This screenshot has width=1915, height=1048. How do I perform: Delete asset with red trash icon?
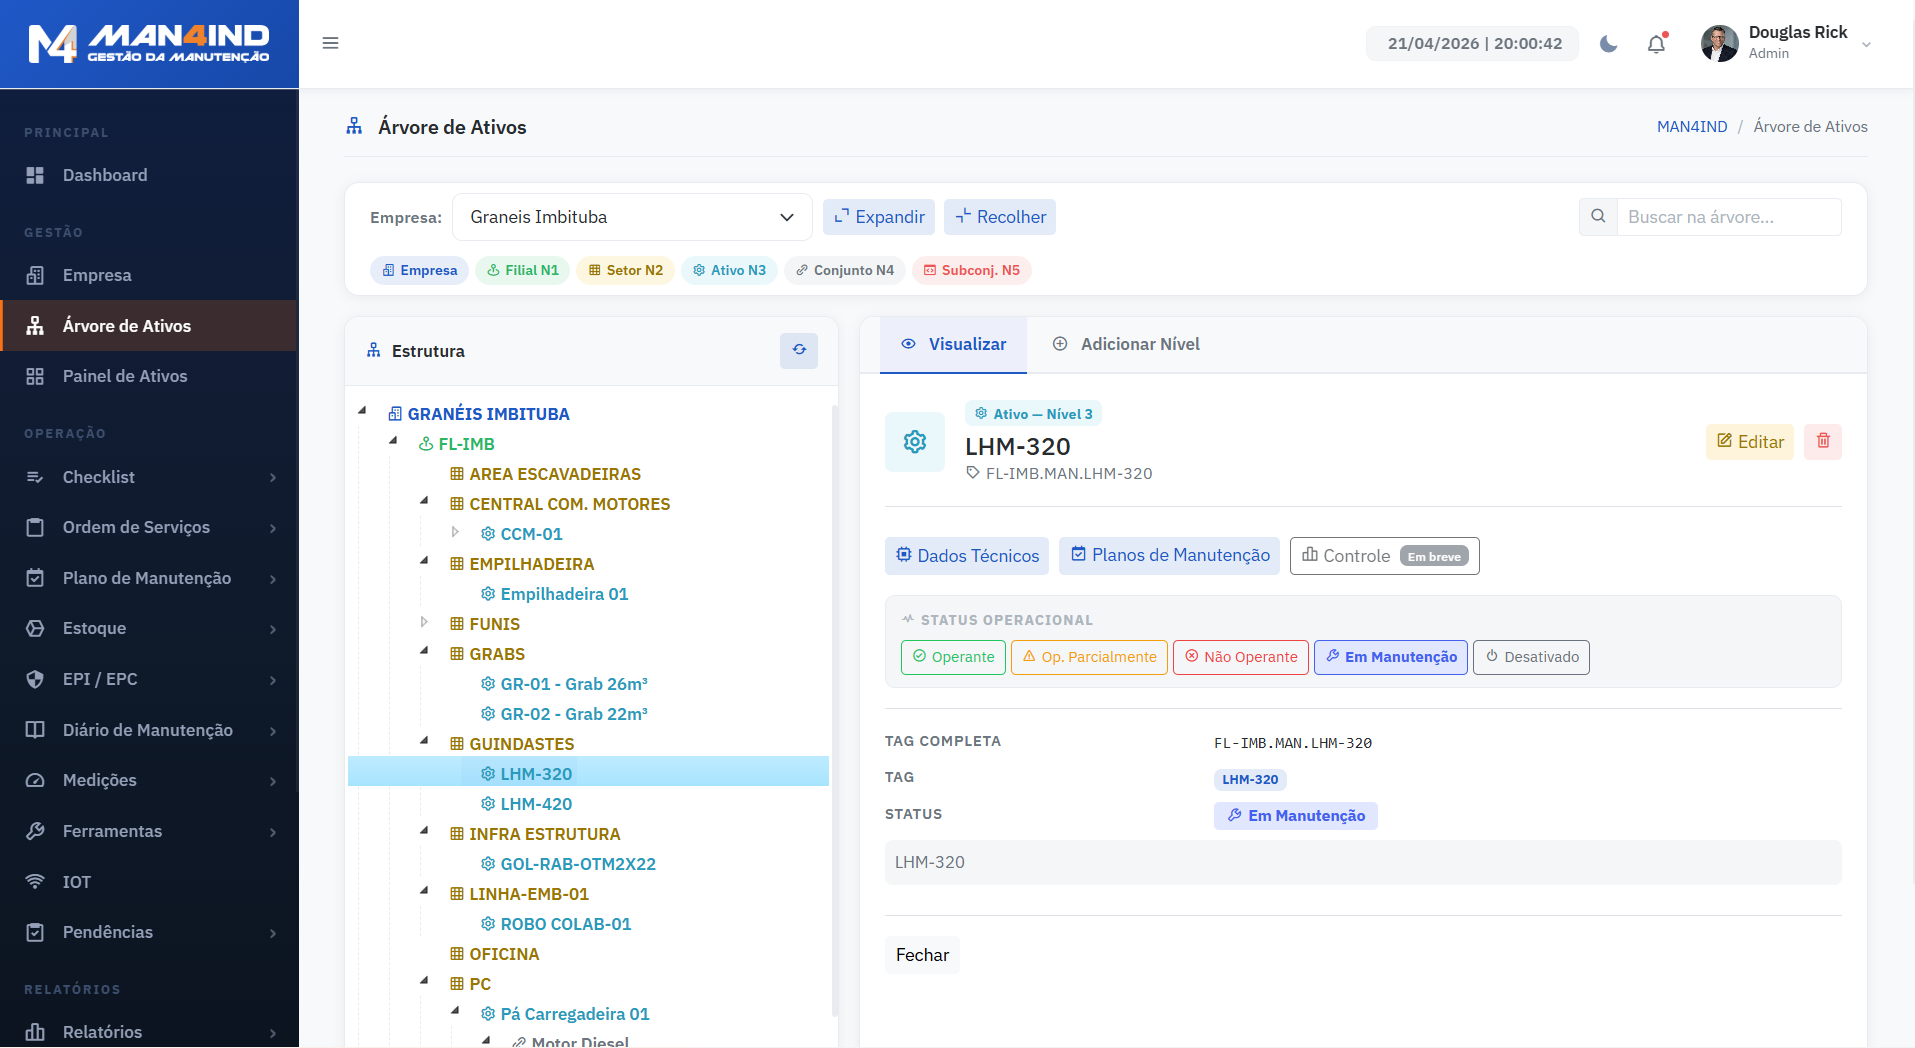point(1822,441)
